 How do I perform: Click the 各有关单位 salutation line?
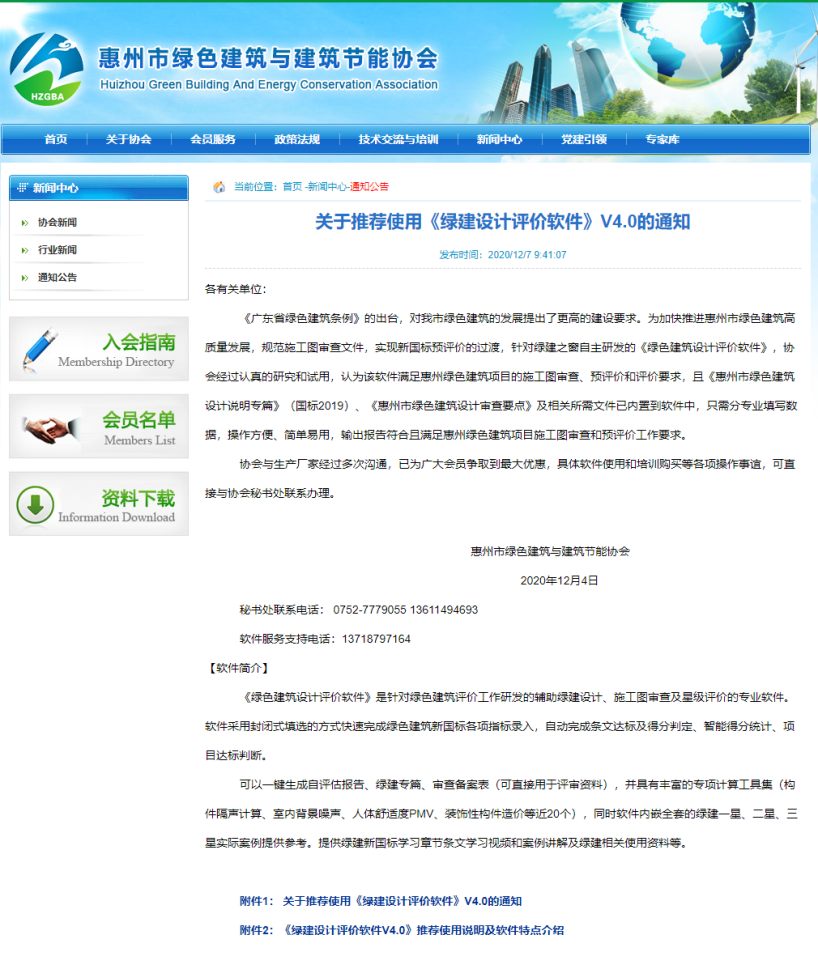point(235,289)
